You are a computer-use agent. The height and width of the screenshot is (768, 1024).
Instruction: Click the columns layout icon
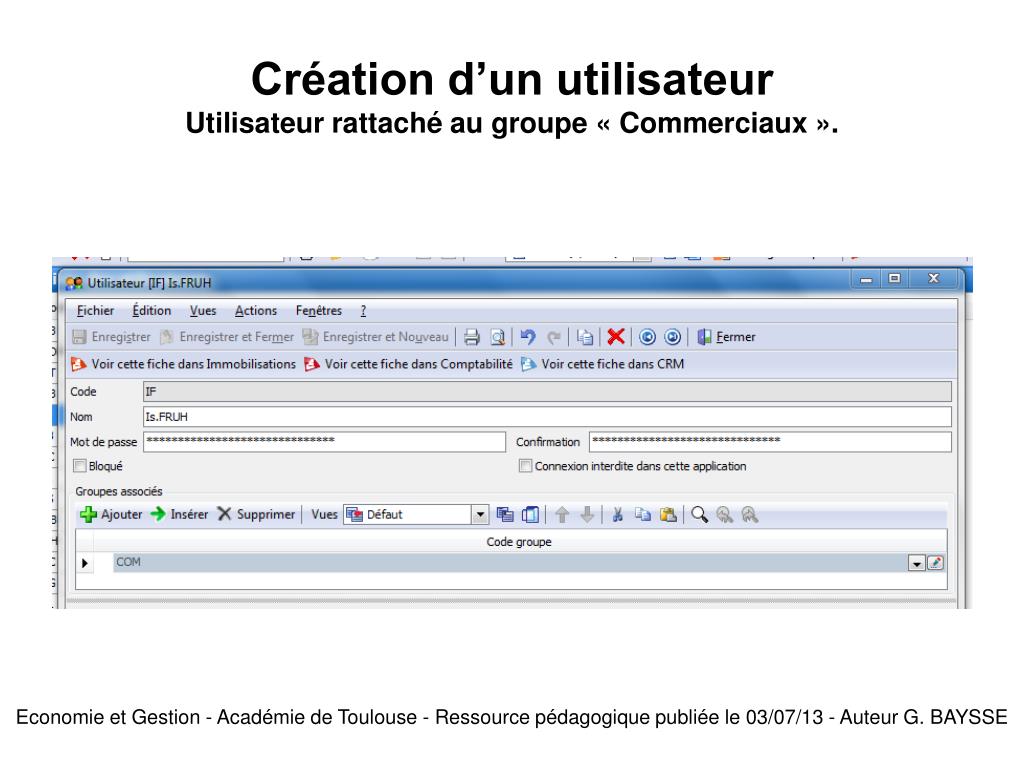(x=530, y=515)
